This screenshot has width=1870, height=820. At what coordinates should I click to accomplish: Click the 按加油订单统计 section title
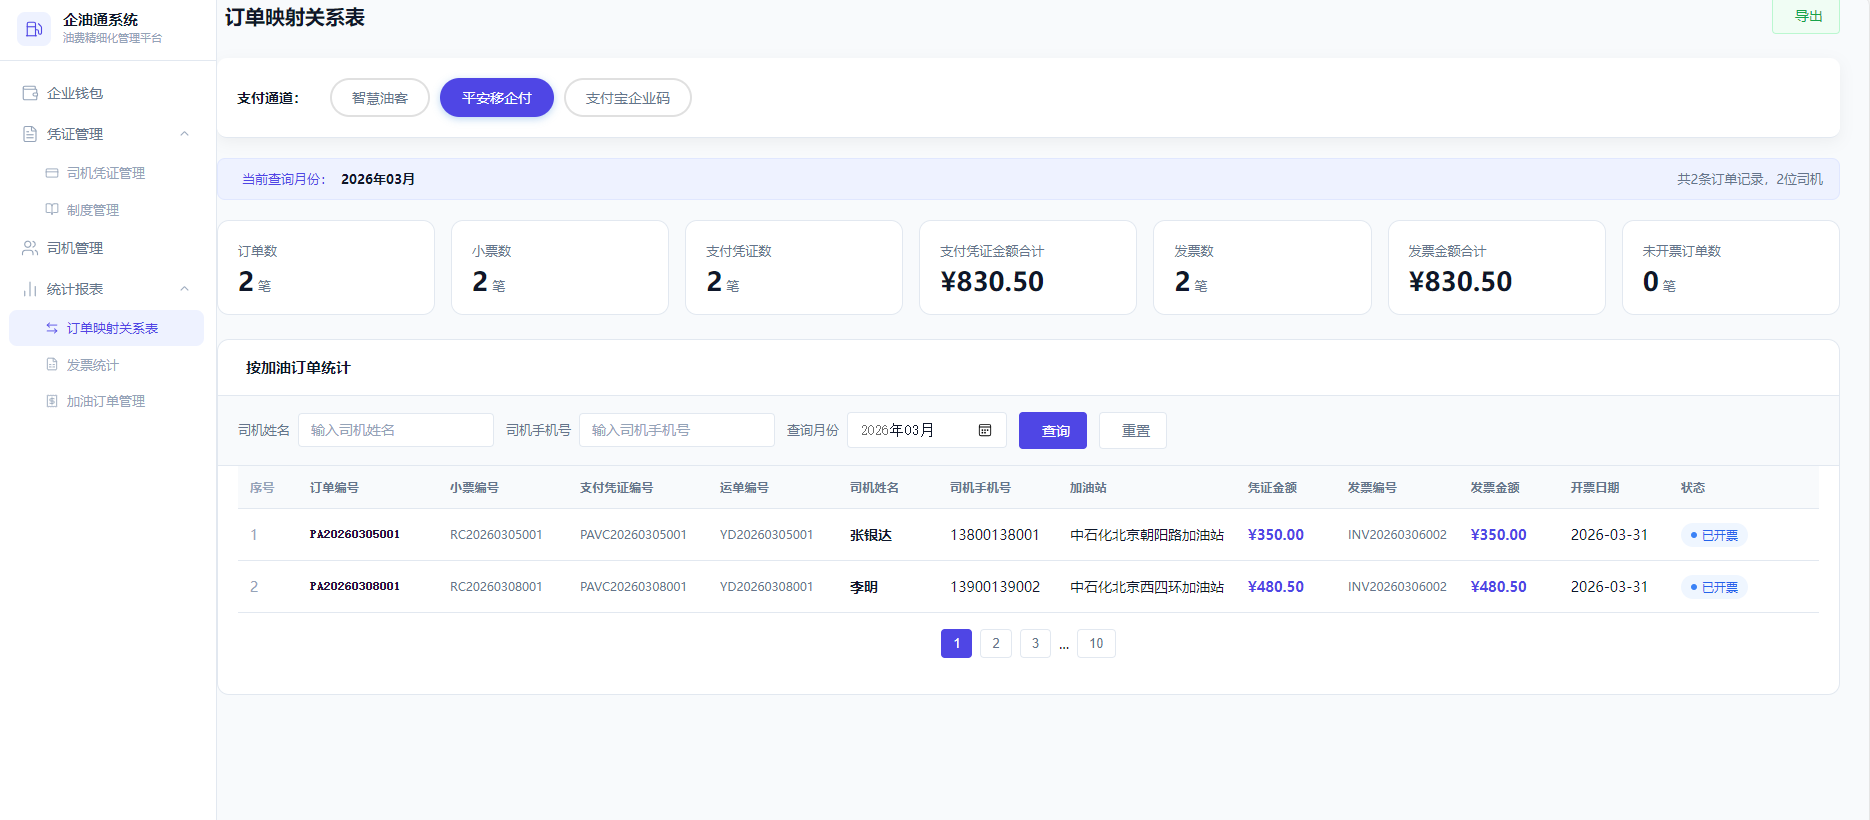pos(298,368)
